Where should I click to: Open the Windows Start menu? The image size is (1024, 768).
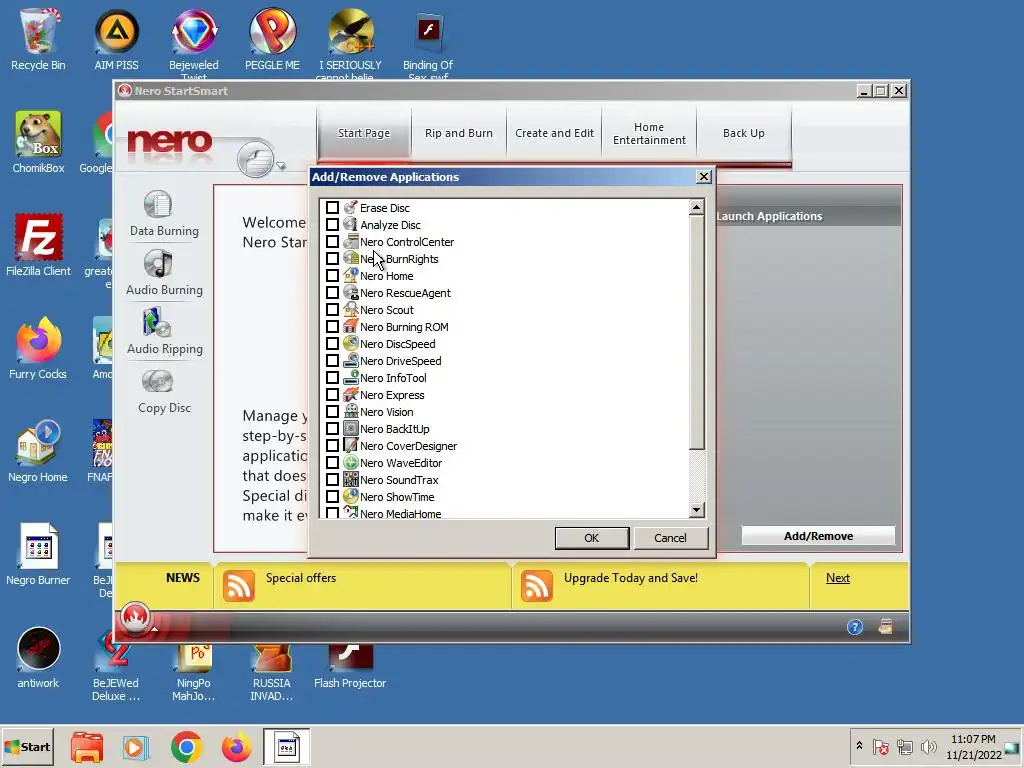(27, 746)
